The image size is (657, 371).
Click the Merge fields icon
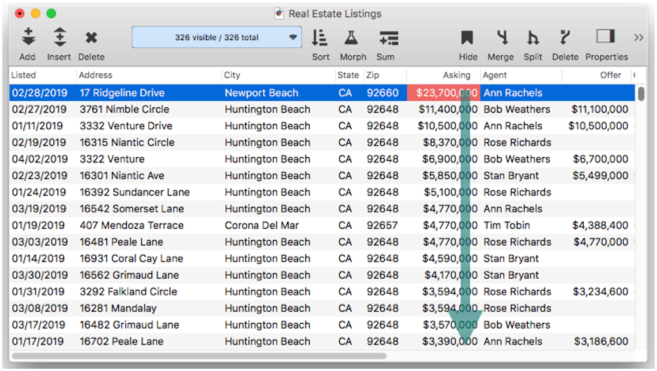(x=502, y=37)
